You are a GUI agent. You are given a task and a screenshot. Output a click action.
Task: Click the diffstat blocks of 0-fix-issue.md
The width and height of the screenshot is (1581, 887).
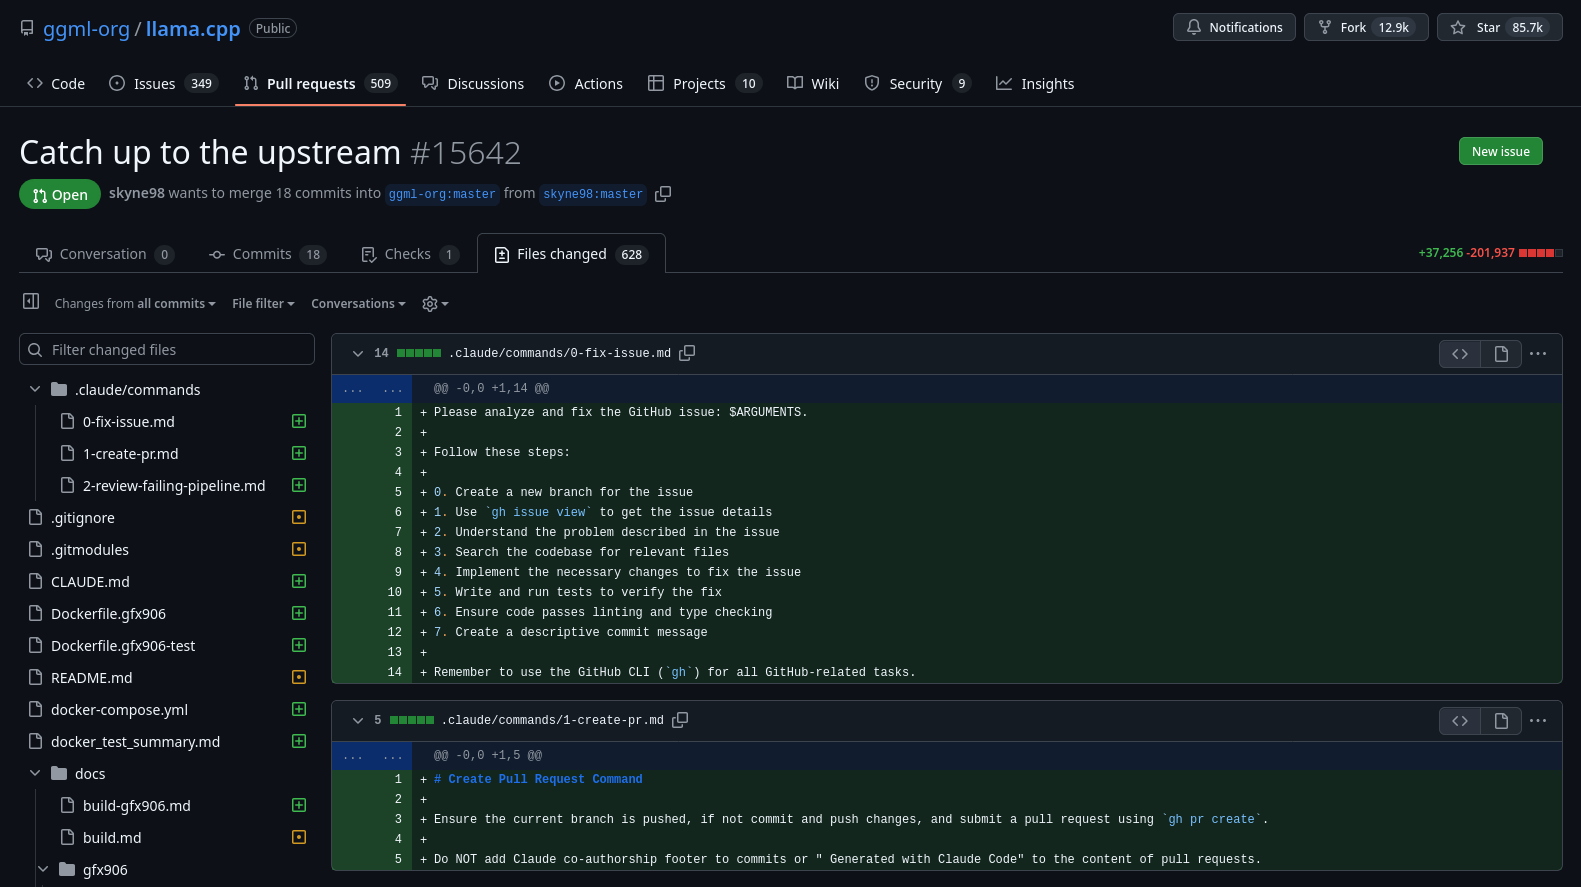point(419,354)
